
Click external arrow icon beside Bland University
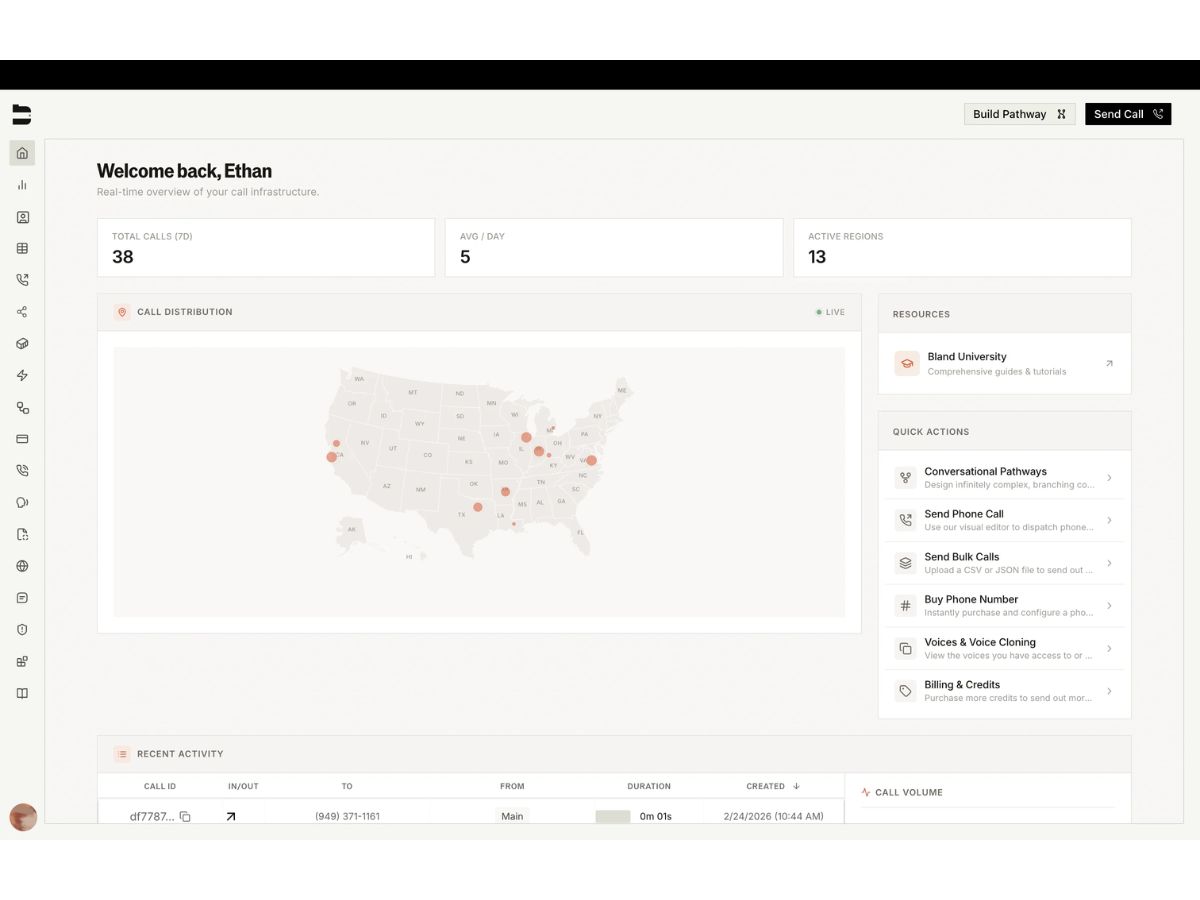pos(1109,363)
